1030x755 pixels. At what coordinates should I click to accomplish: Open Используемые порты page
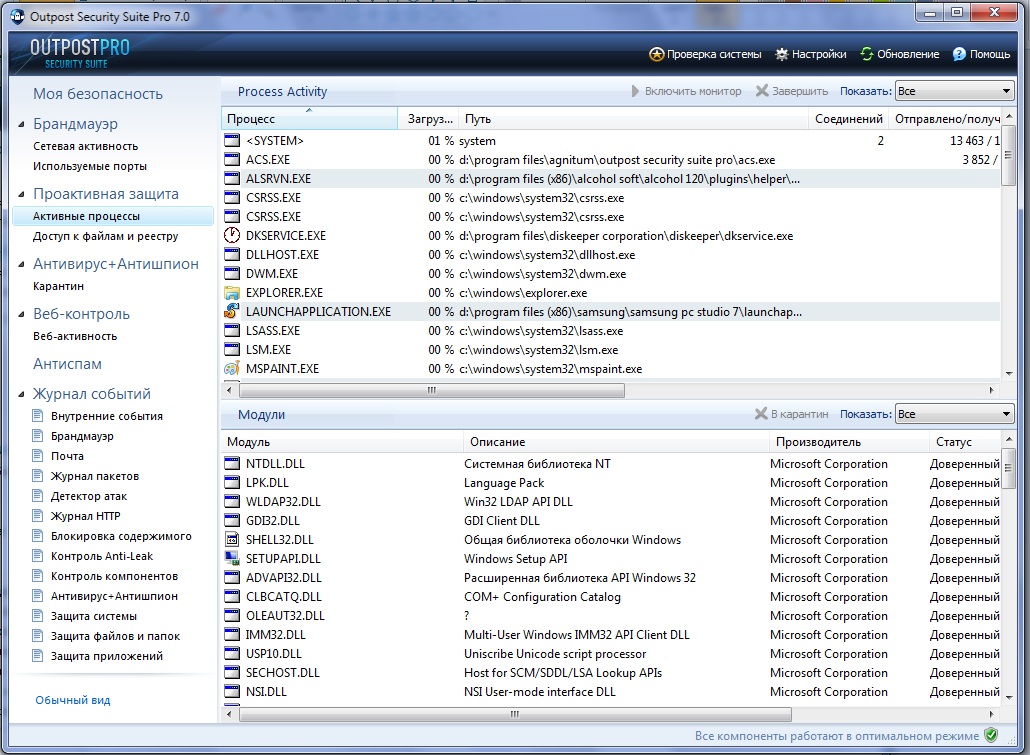pos(90,166)
